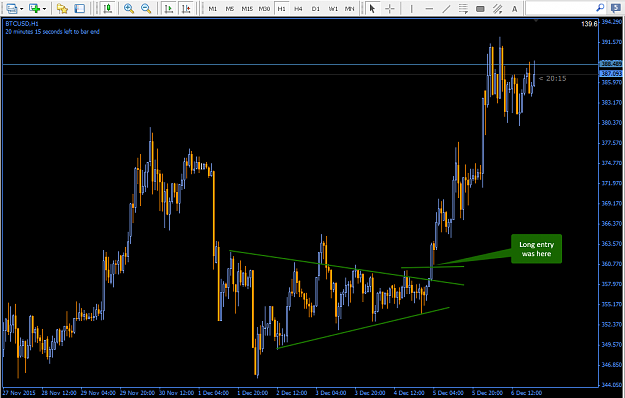Select the arrow cursor tool
This screenshot has height=398, width=625.
[373, 8]
